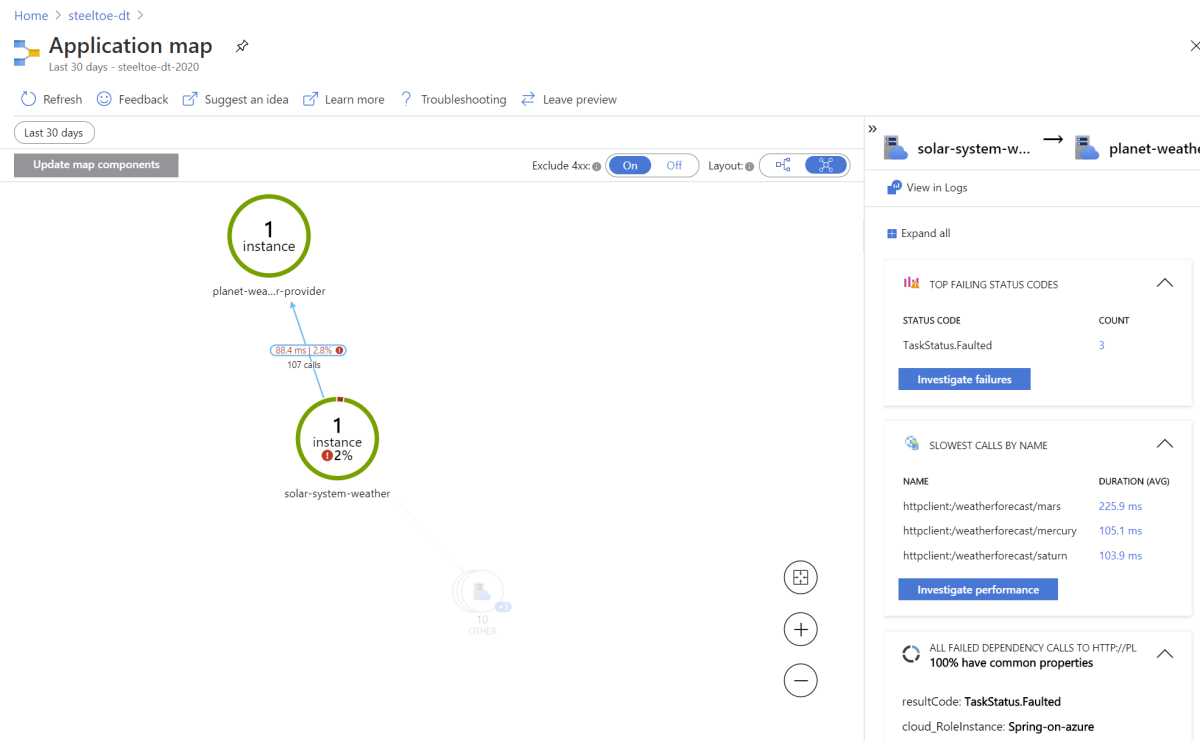The width and height of the screenshot is (1200, 741).
Task: Go to Home breadcrumb
Action: click(x=31, y=16)
